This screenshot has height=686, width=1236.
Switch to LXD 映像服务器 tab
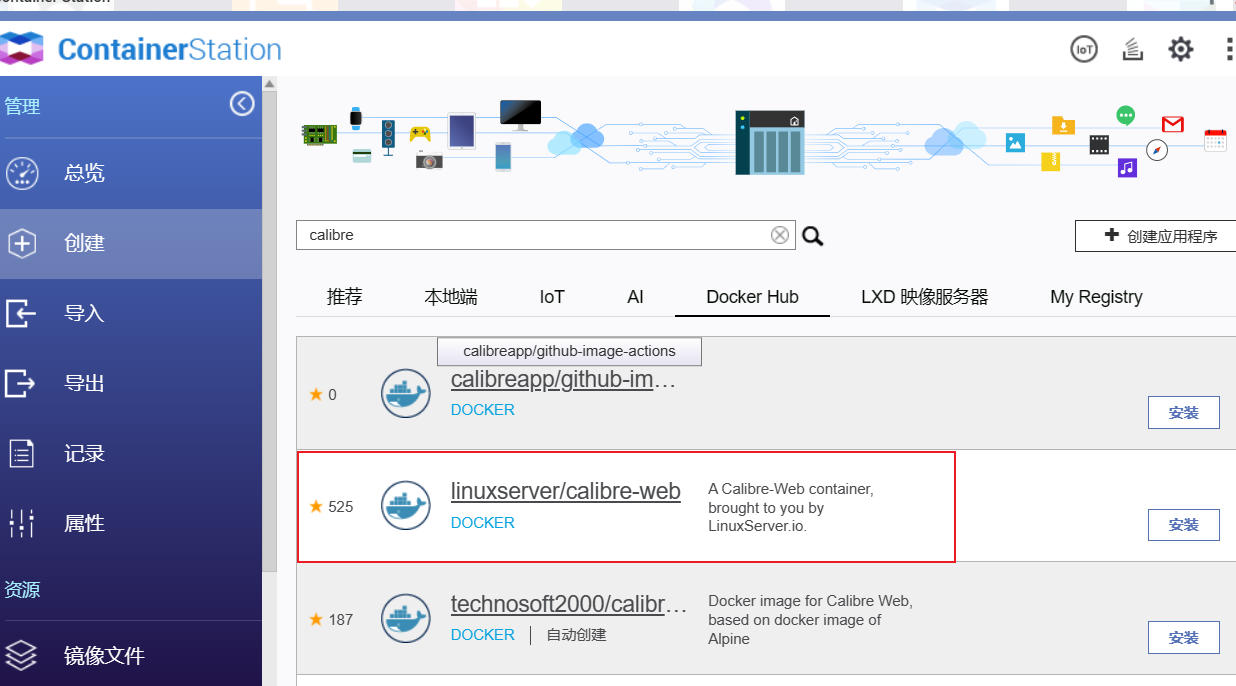point(925,297)
